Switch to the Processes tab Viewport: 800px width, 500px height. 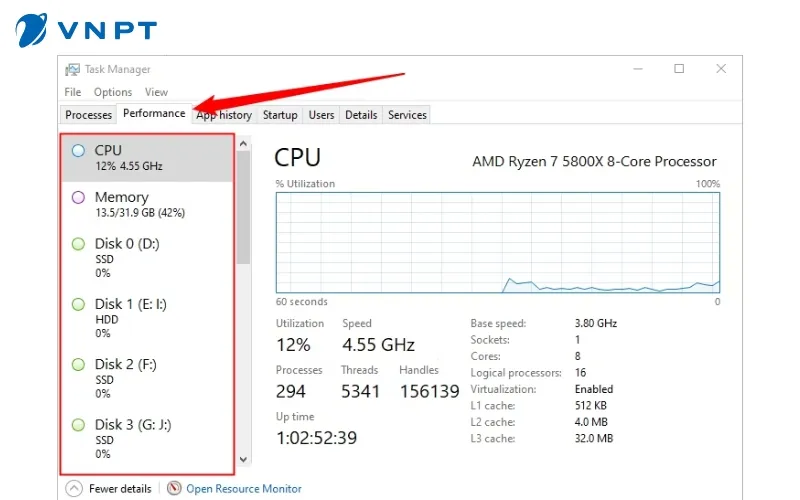pos(89,115)
